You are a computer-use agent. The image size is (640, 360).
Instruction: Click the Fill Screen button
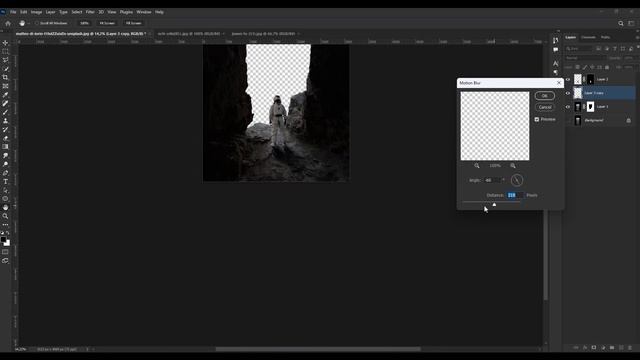pos(133,23)
